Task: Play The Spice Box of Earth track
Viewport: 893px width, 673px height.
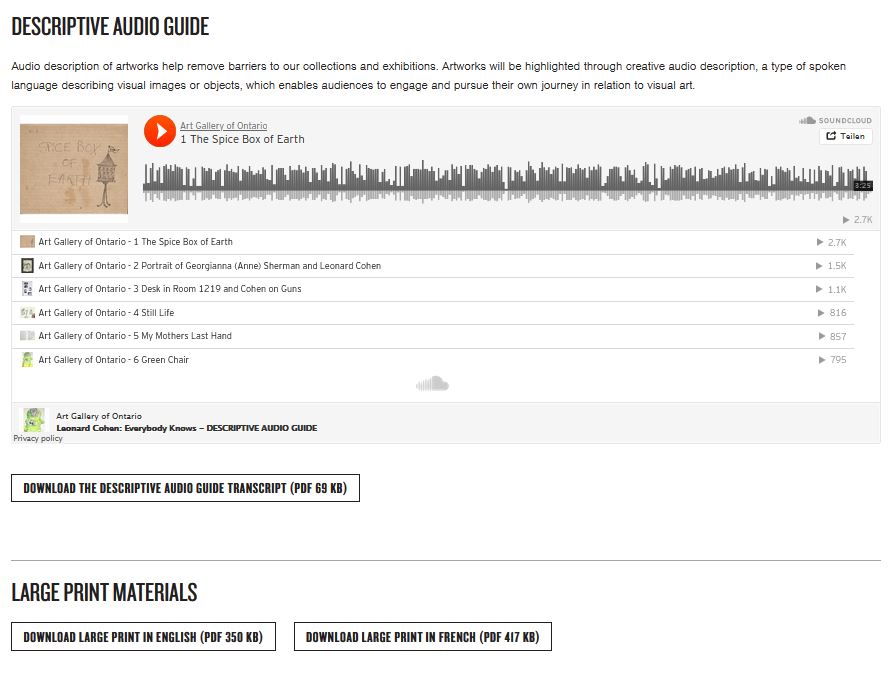Action: tap(160, 131)
